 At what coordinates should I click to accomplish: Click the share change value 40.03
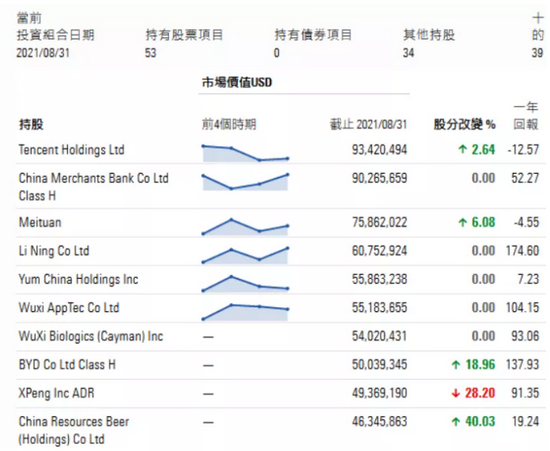(x=480, y=421)
